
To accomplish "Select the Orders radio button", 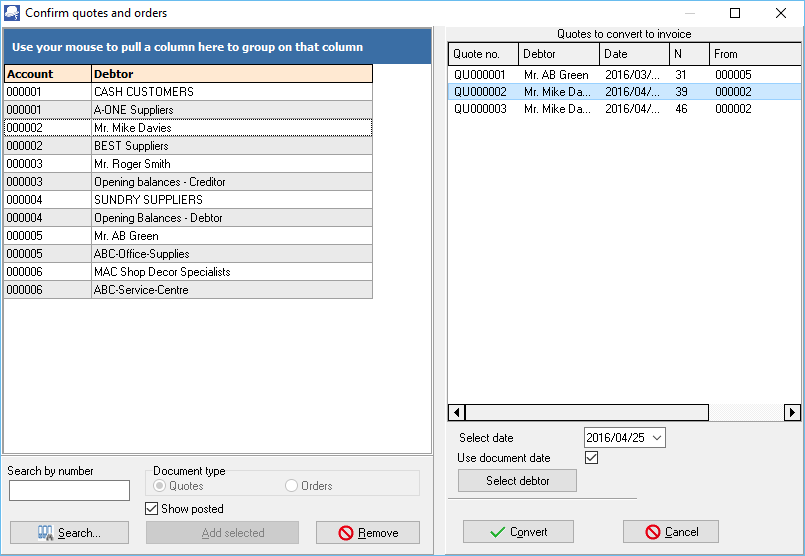I will coord(292,486).
